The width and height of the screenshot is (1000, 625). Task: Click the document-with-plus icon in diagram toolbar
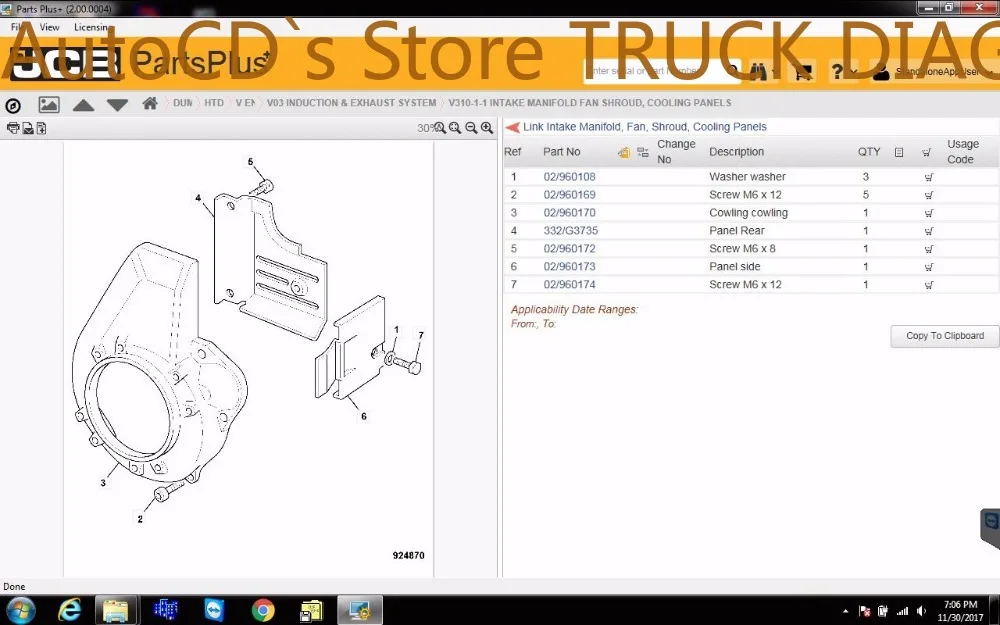coord(41,128)
